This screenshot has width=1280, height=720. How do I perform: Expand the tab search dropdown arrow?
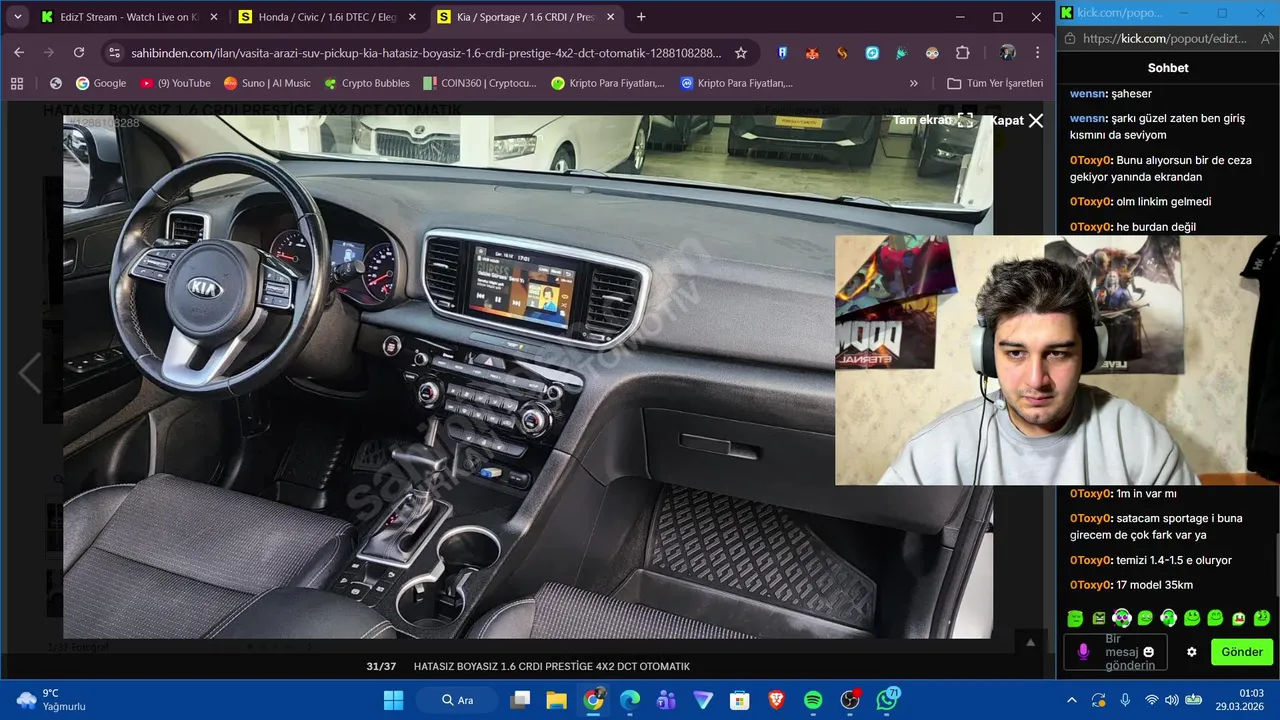17,17
